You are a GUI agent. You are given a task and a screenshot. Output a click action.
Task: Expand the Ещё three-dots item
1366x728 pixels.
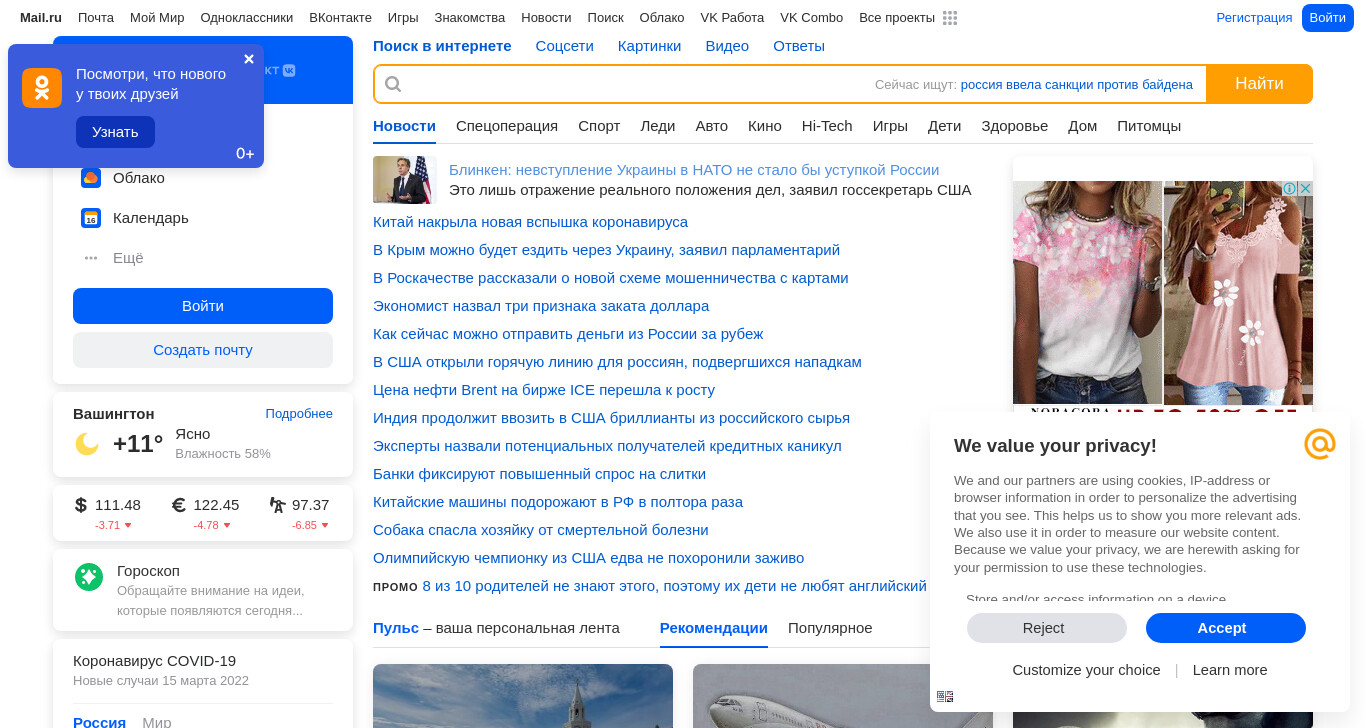click(x=91, y=258)
